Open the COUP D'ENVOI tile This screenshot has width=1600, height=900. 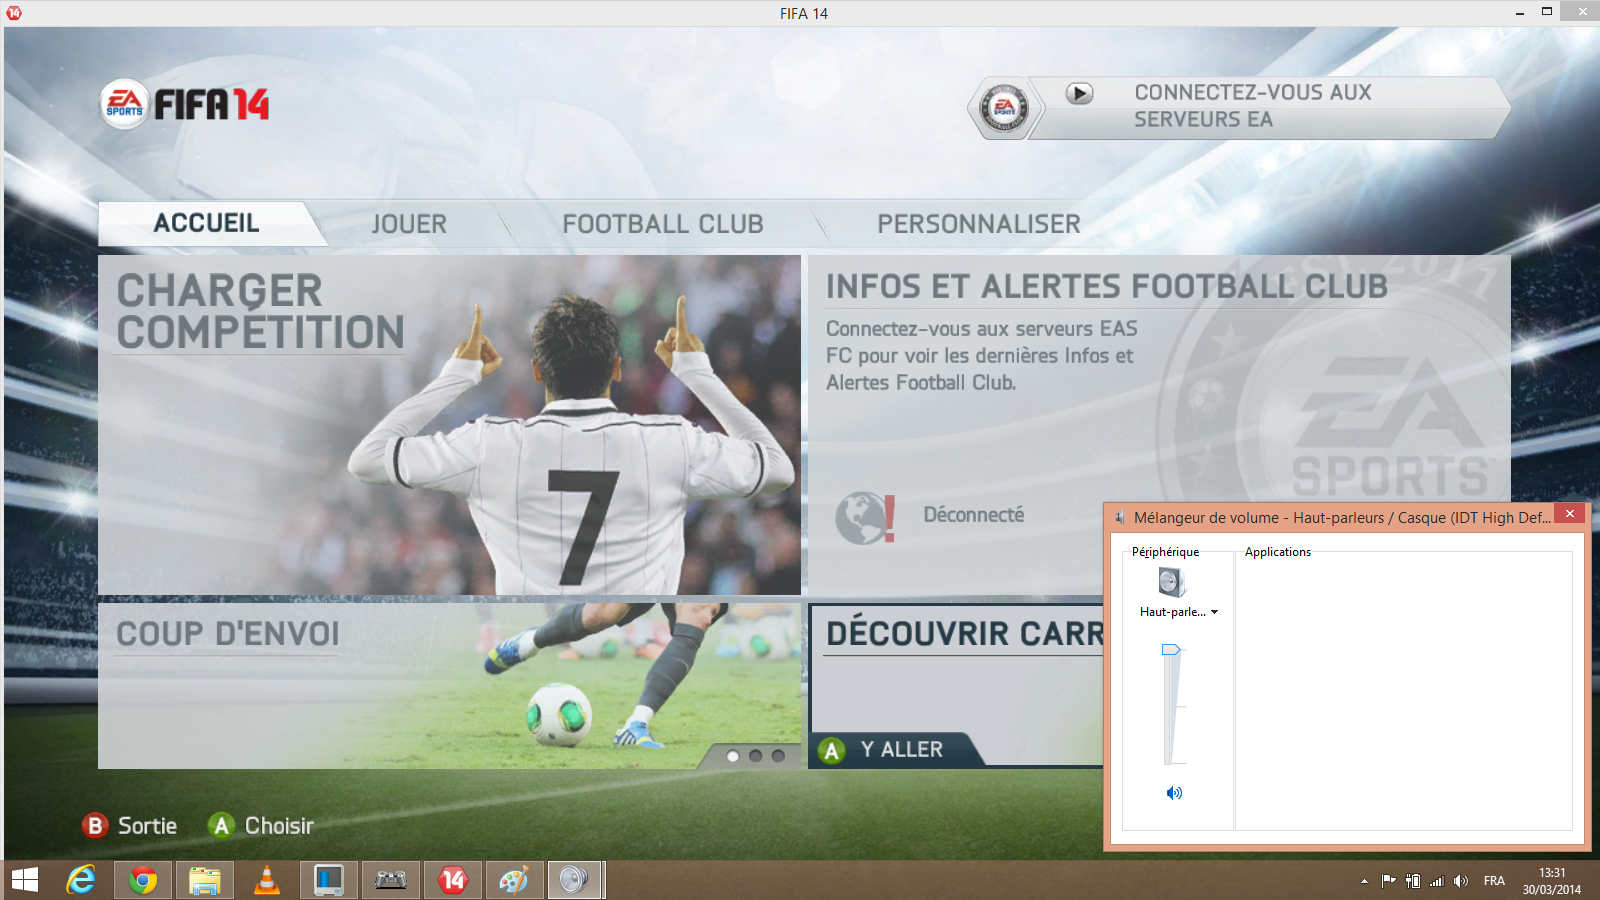(x=449, y=686)
